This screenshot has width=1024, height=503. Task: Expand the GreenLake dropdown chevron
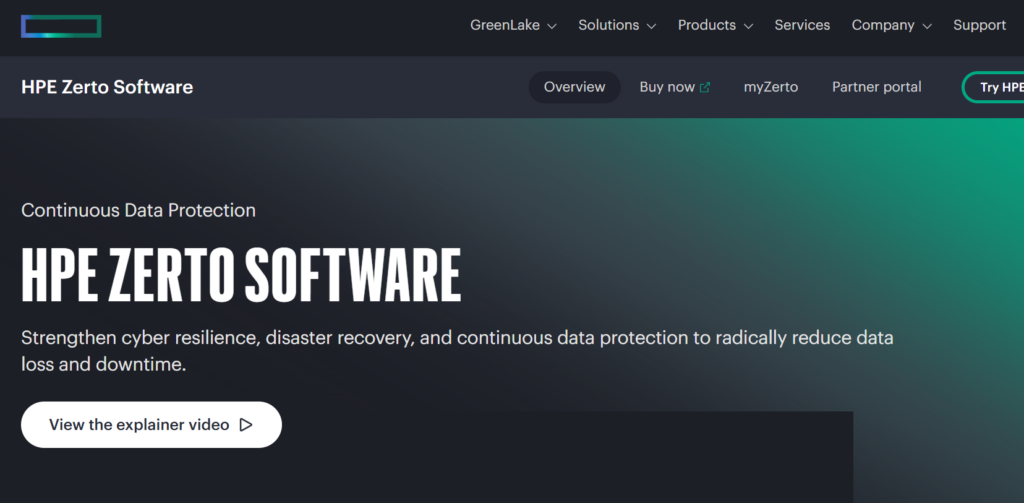[x=551, y=26]
